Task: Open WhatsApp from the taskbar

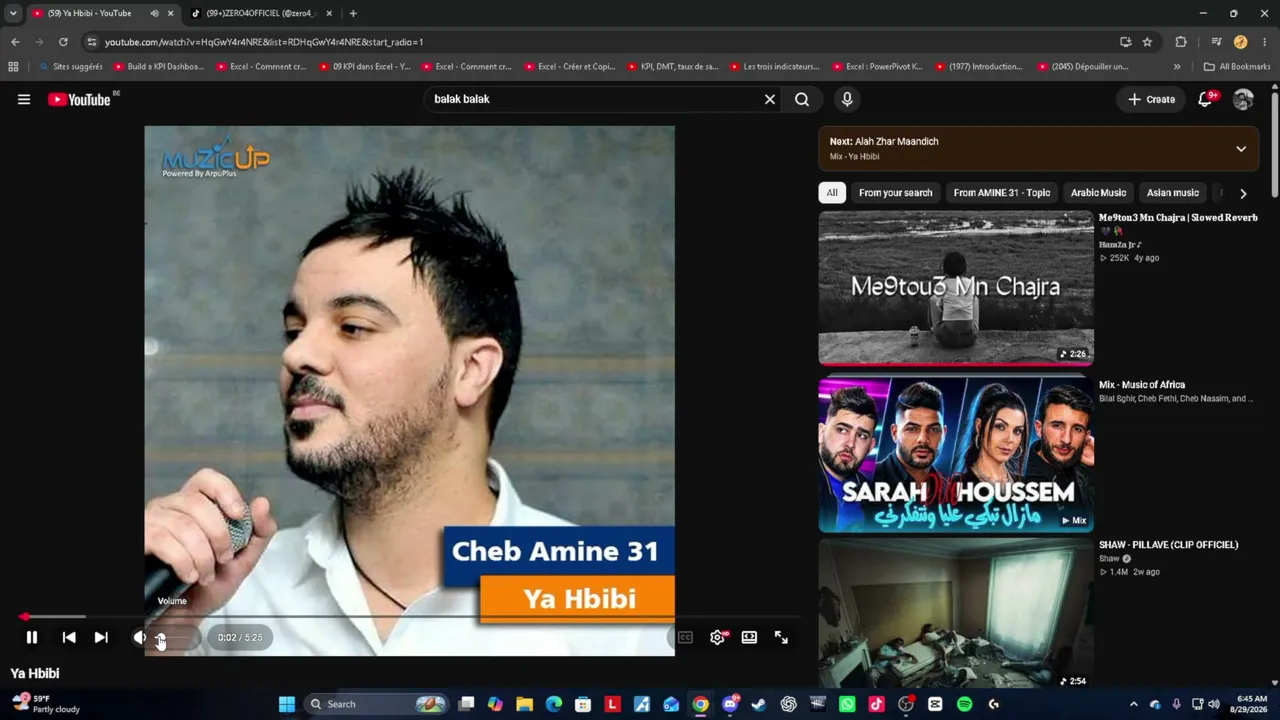Action: click(847, 704)
